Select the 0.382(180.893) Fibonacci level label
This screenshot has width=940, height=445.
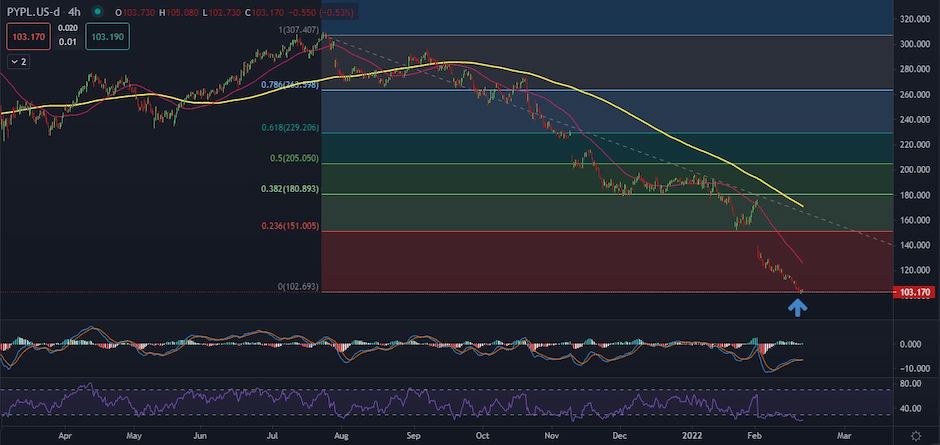pos(292,188)
